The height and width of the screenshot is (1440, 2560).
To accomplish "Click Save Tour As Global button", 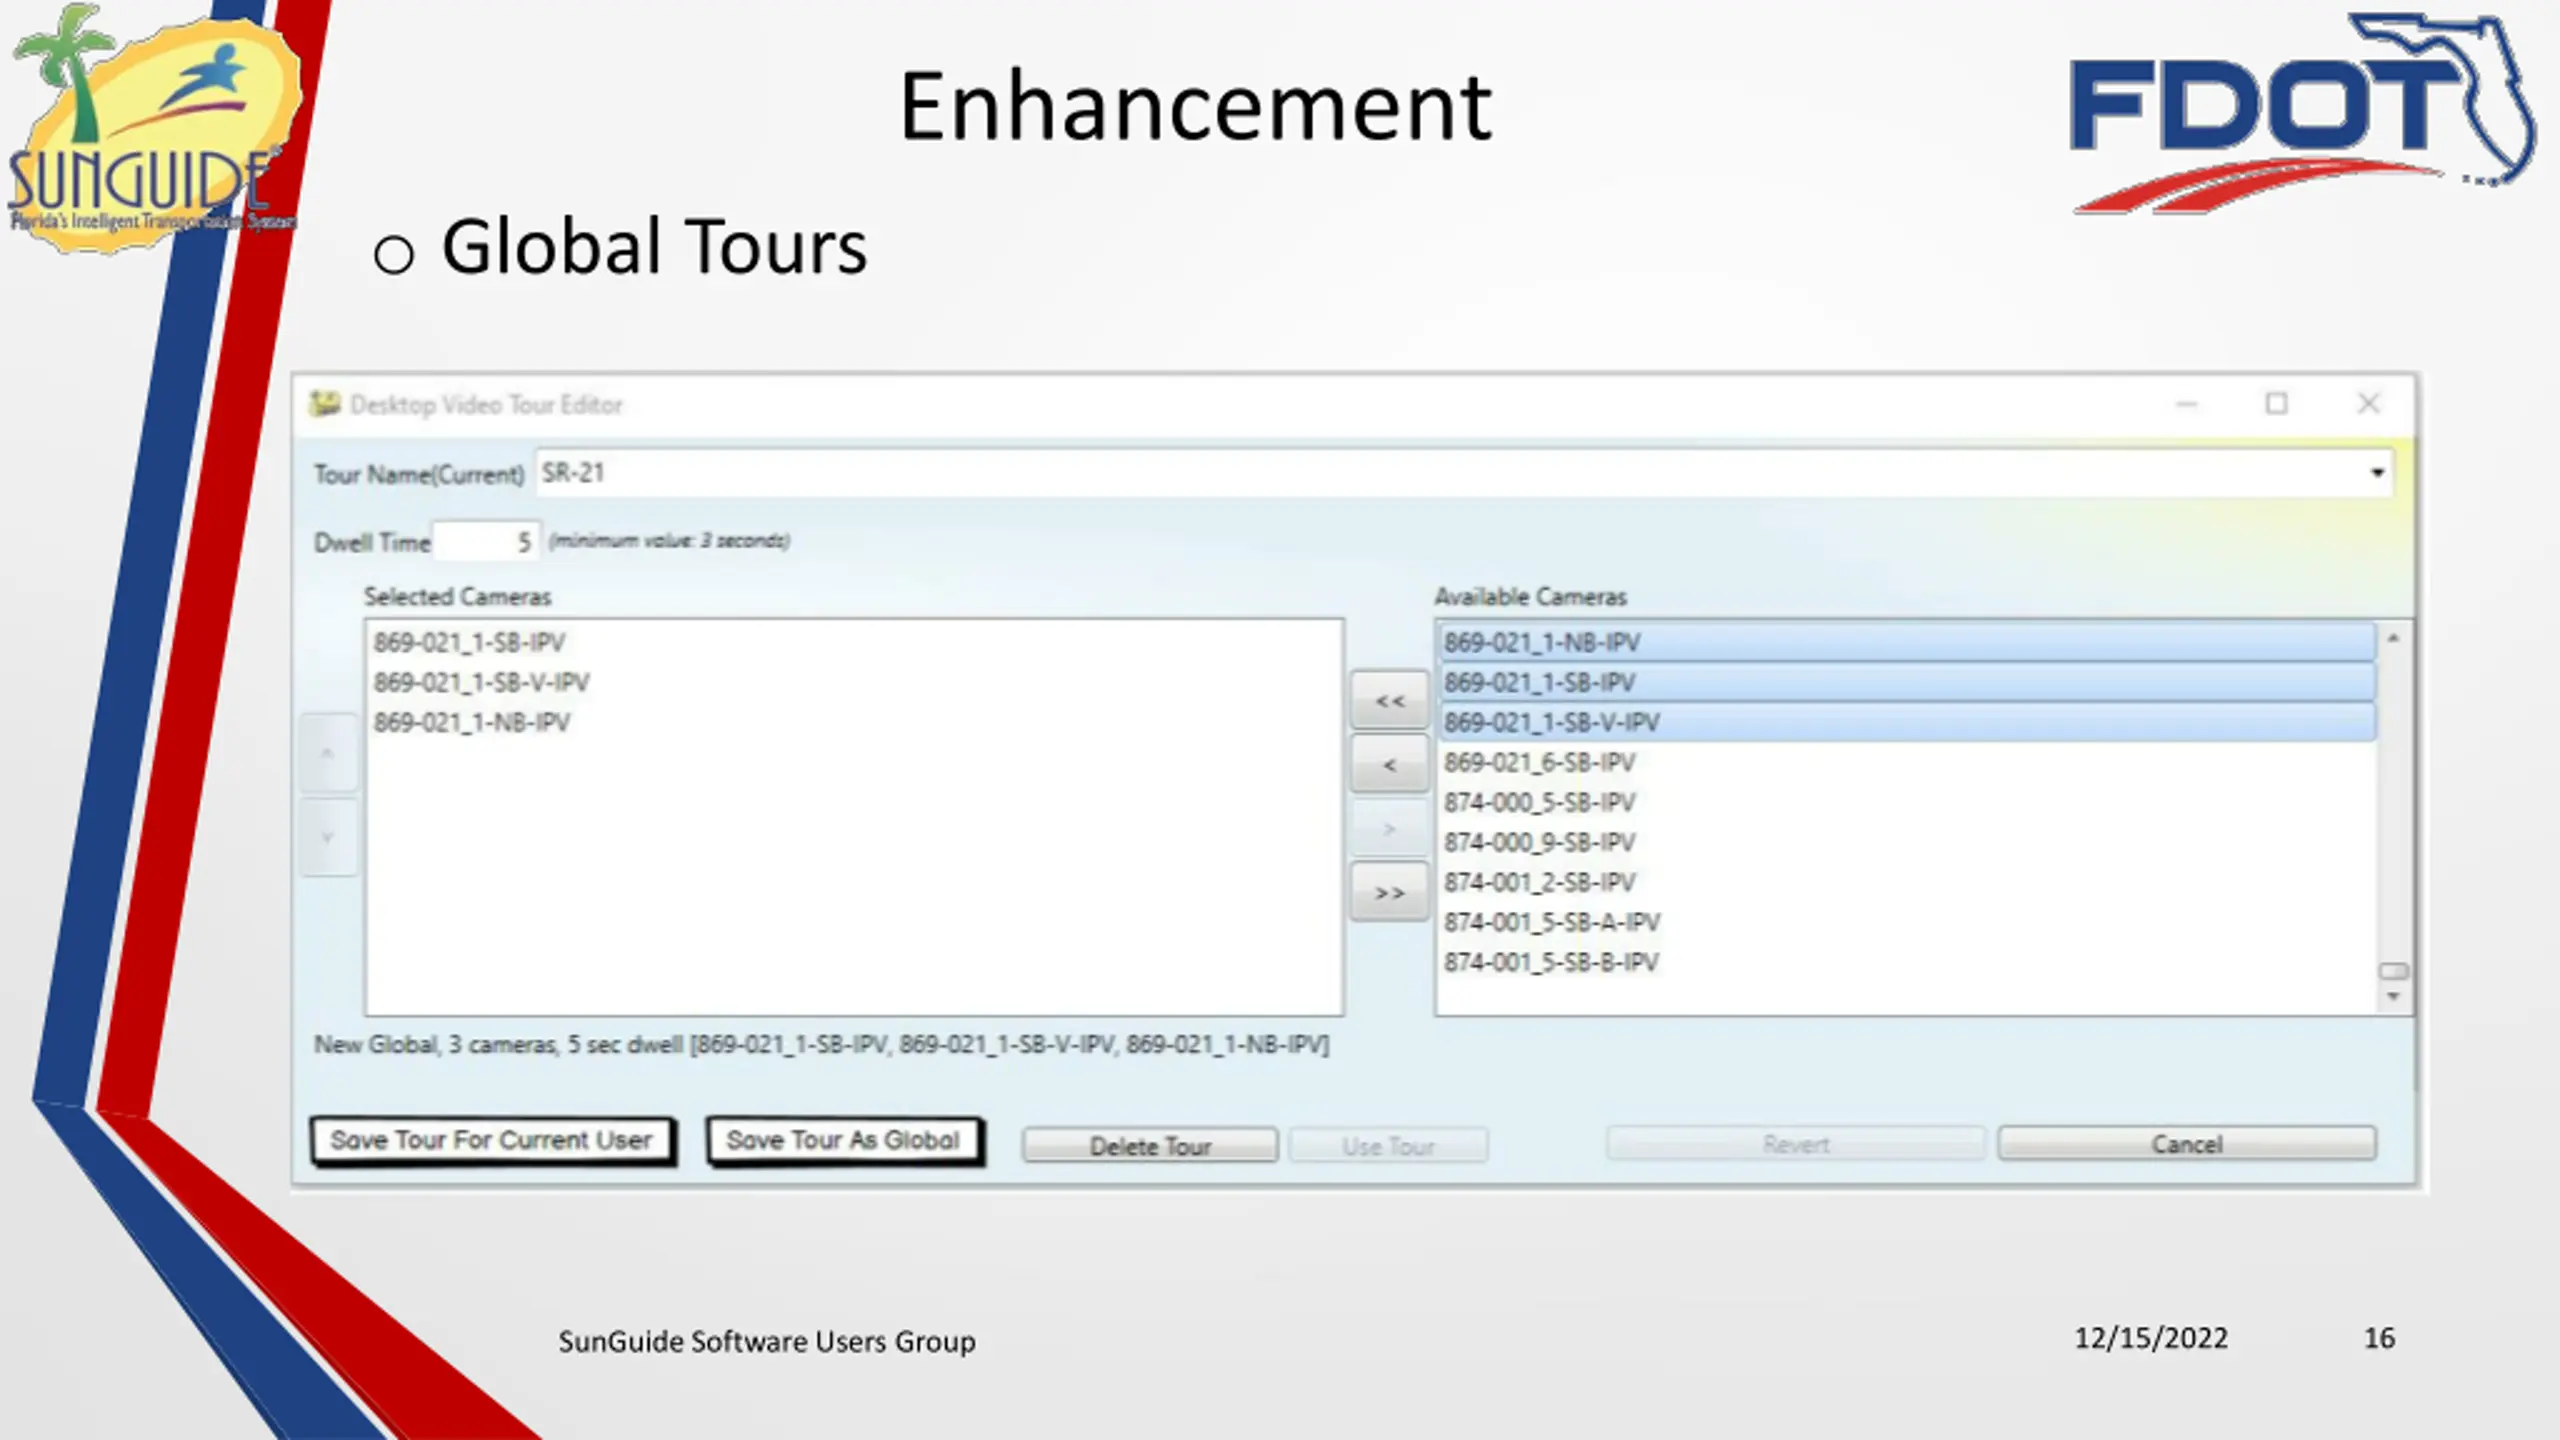I will tap(843, 1140).
